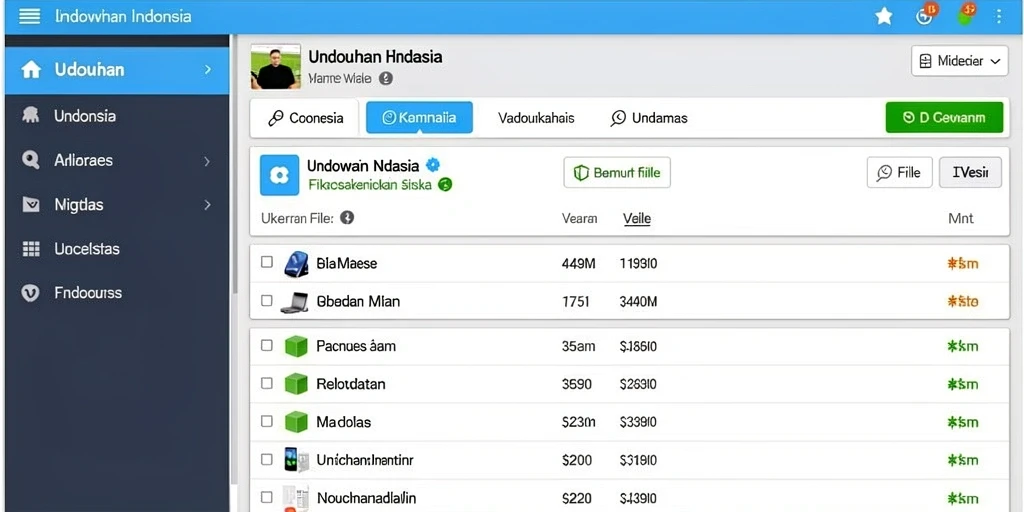
Task: Click the profile photo thumbnail
Action: tap(276, 67)
